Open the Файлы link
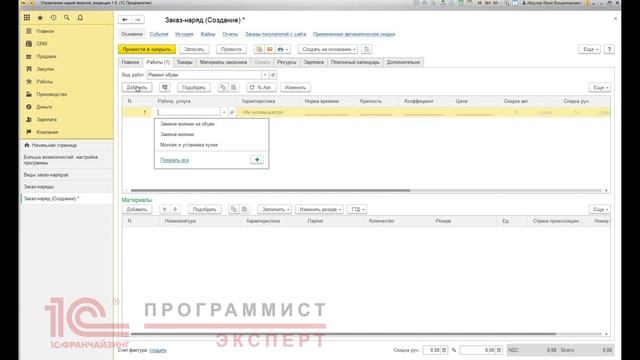Screen dimensions: 640x360 click(x=208, y=34)
